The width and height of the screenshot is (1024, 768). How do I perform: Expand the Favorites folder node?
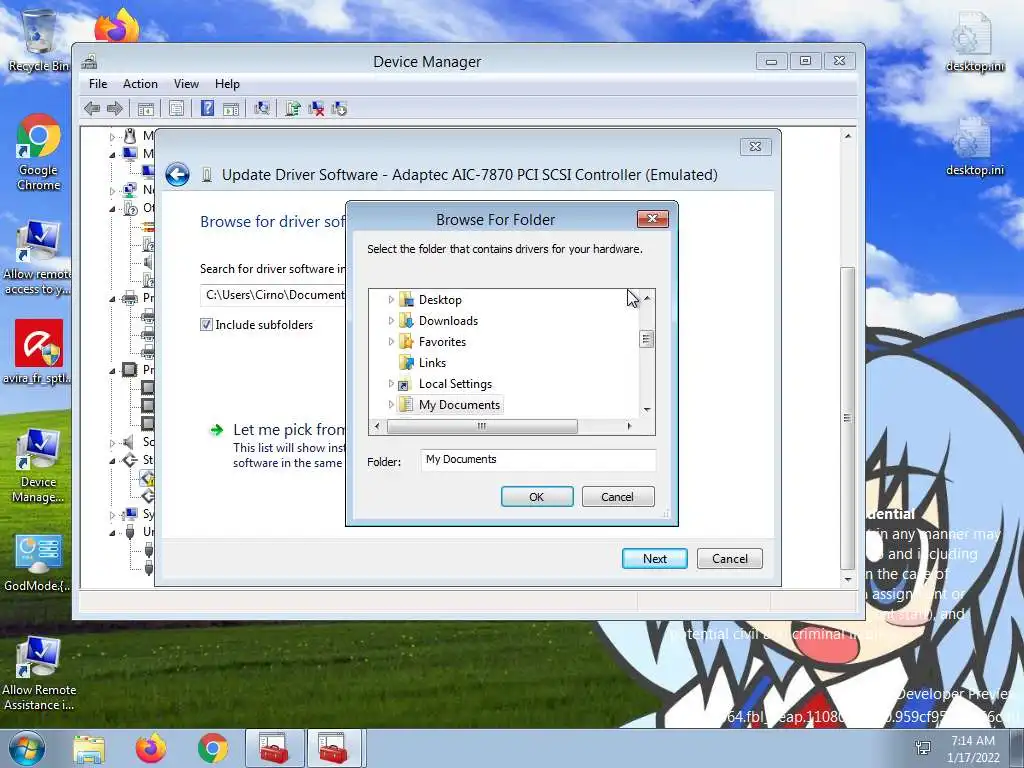pyautogui.click(x=391, y=342)
